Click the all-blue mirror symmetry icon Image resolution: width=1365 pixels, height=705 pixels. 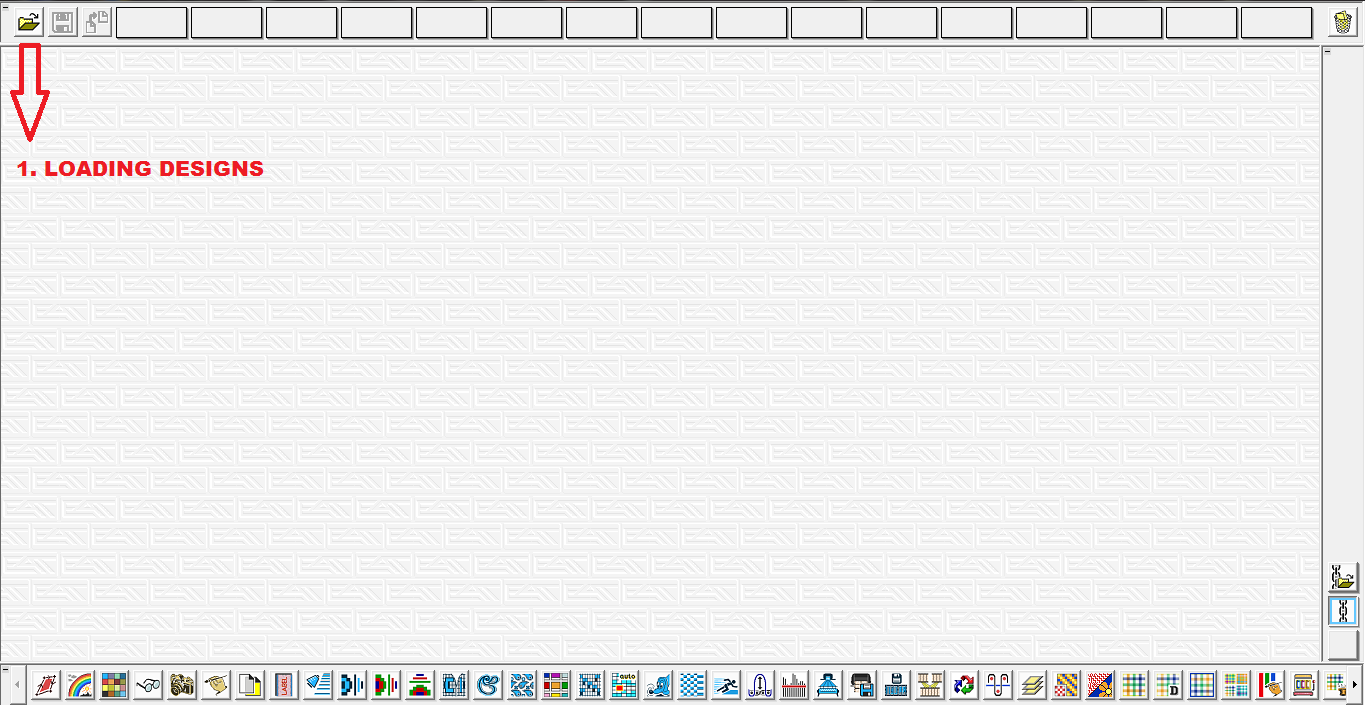(x=352, y=685)
